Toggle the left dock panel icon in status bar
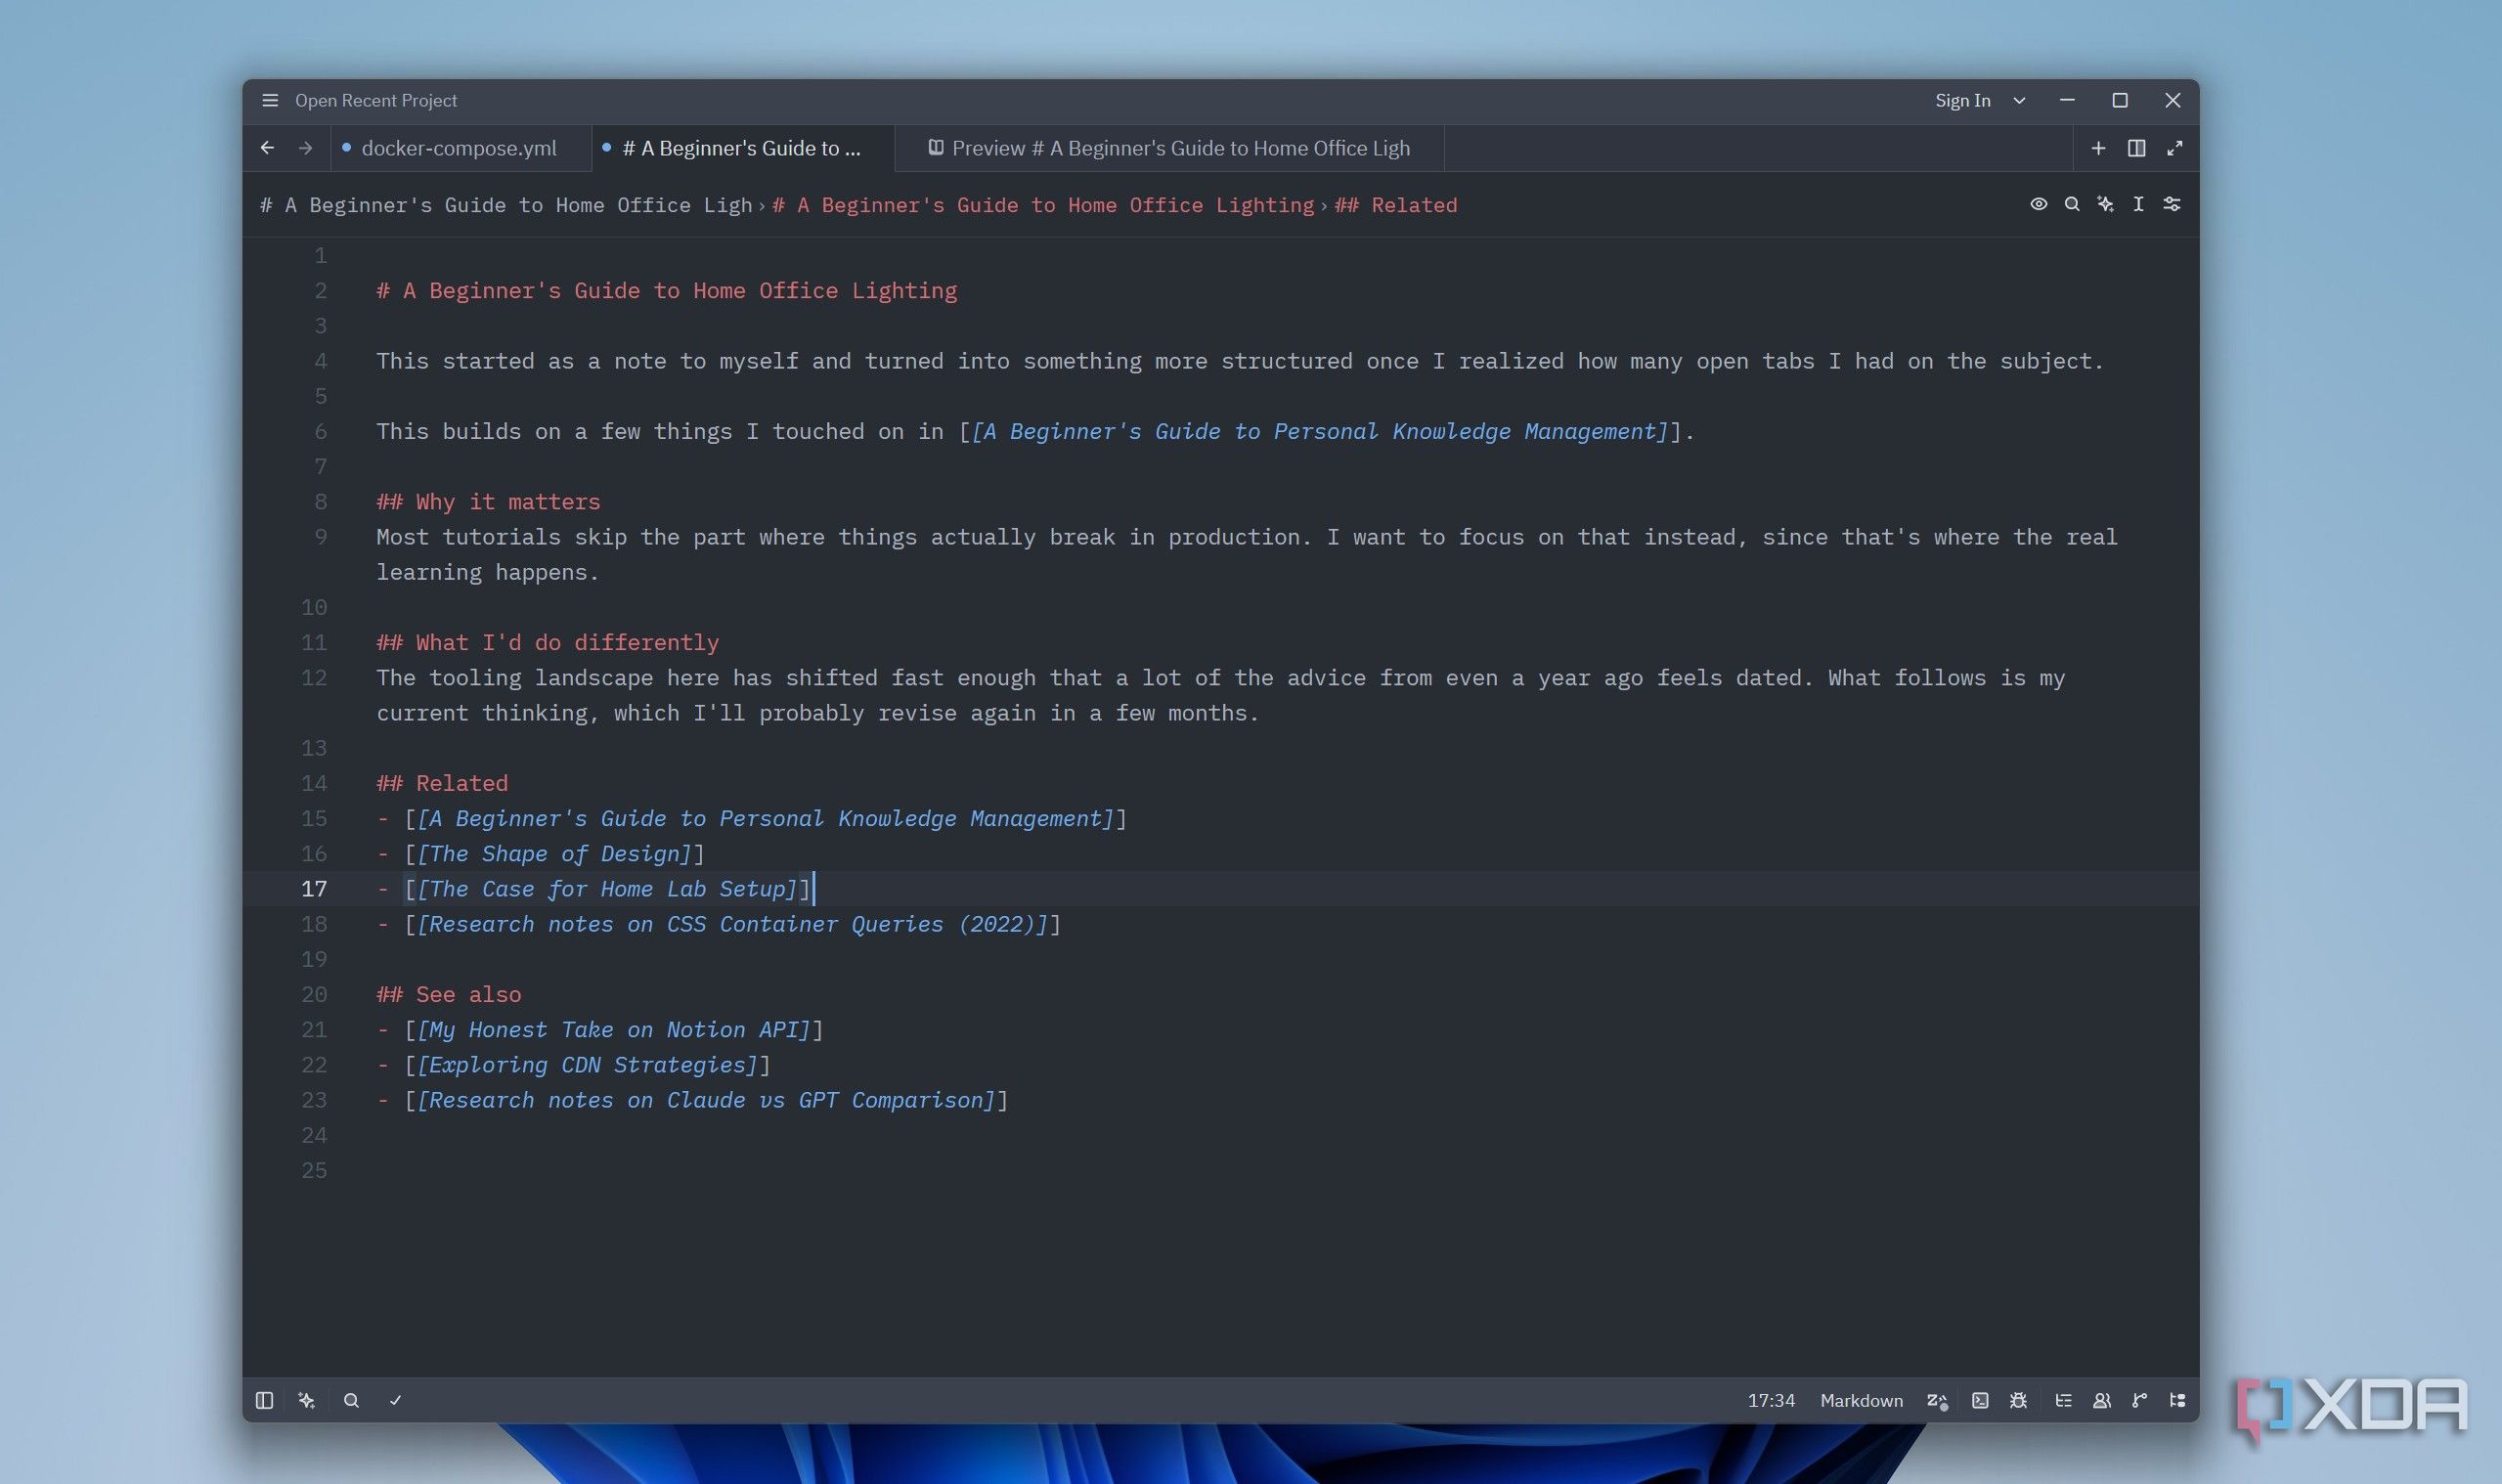2502x1484 pixels. [264, 1400]
